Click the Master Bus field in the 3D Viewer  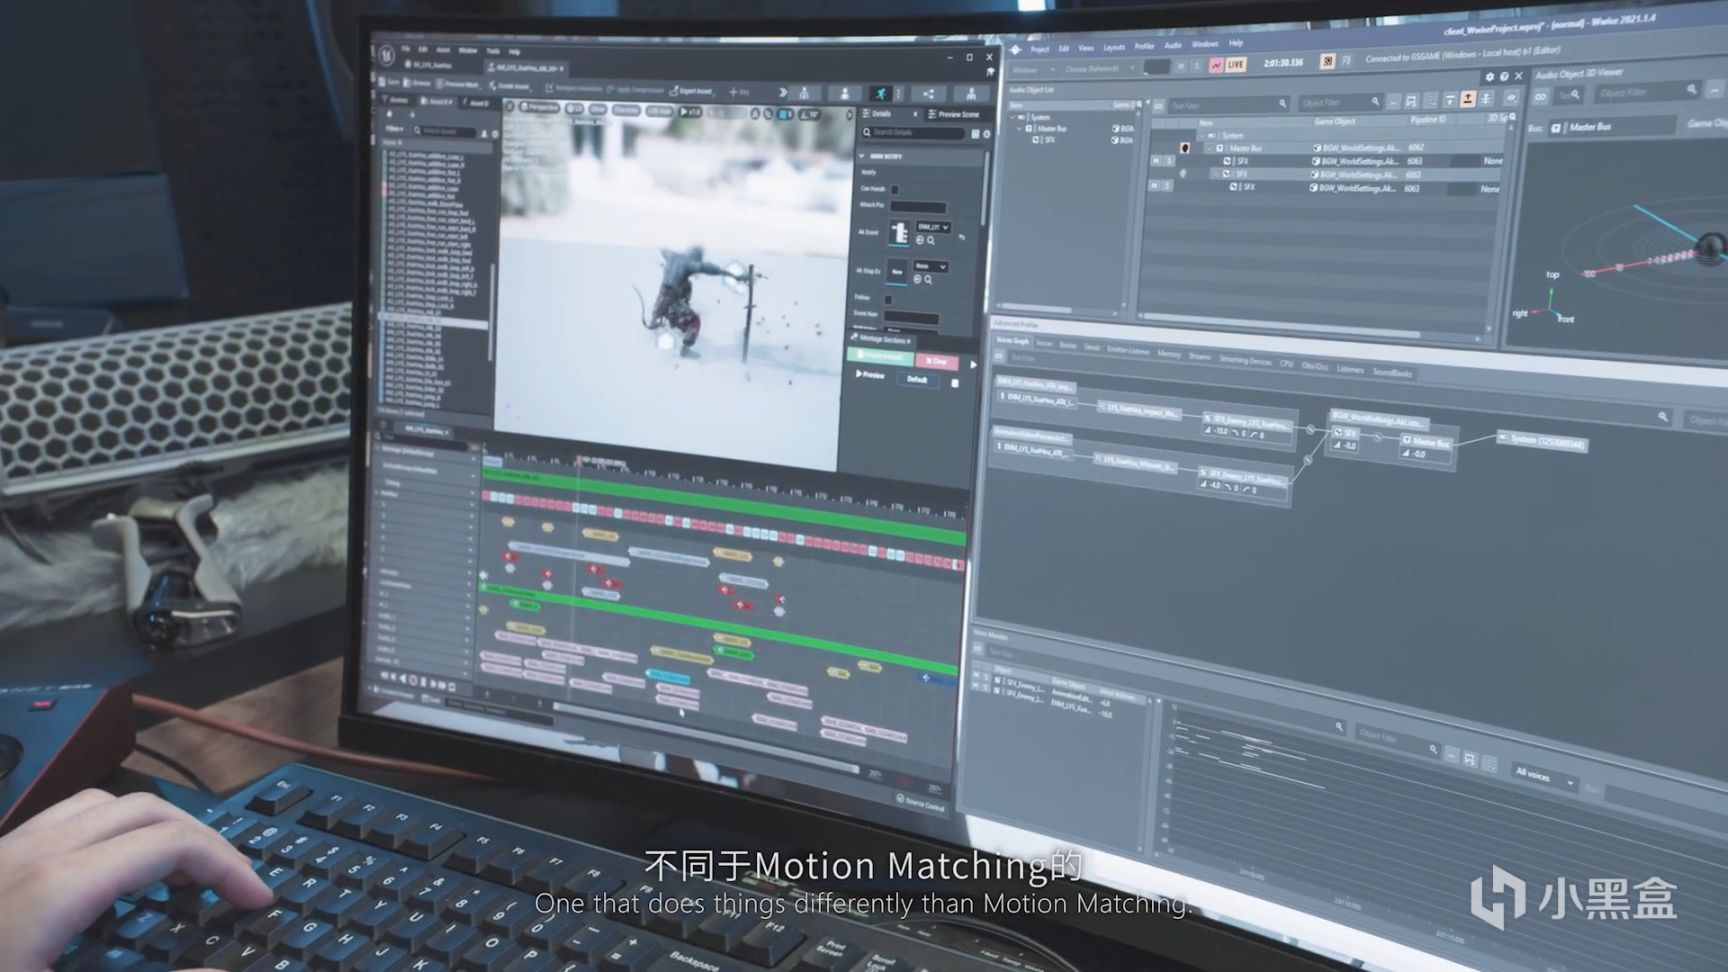pyautogui.click(x=1613, y=126)
